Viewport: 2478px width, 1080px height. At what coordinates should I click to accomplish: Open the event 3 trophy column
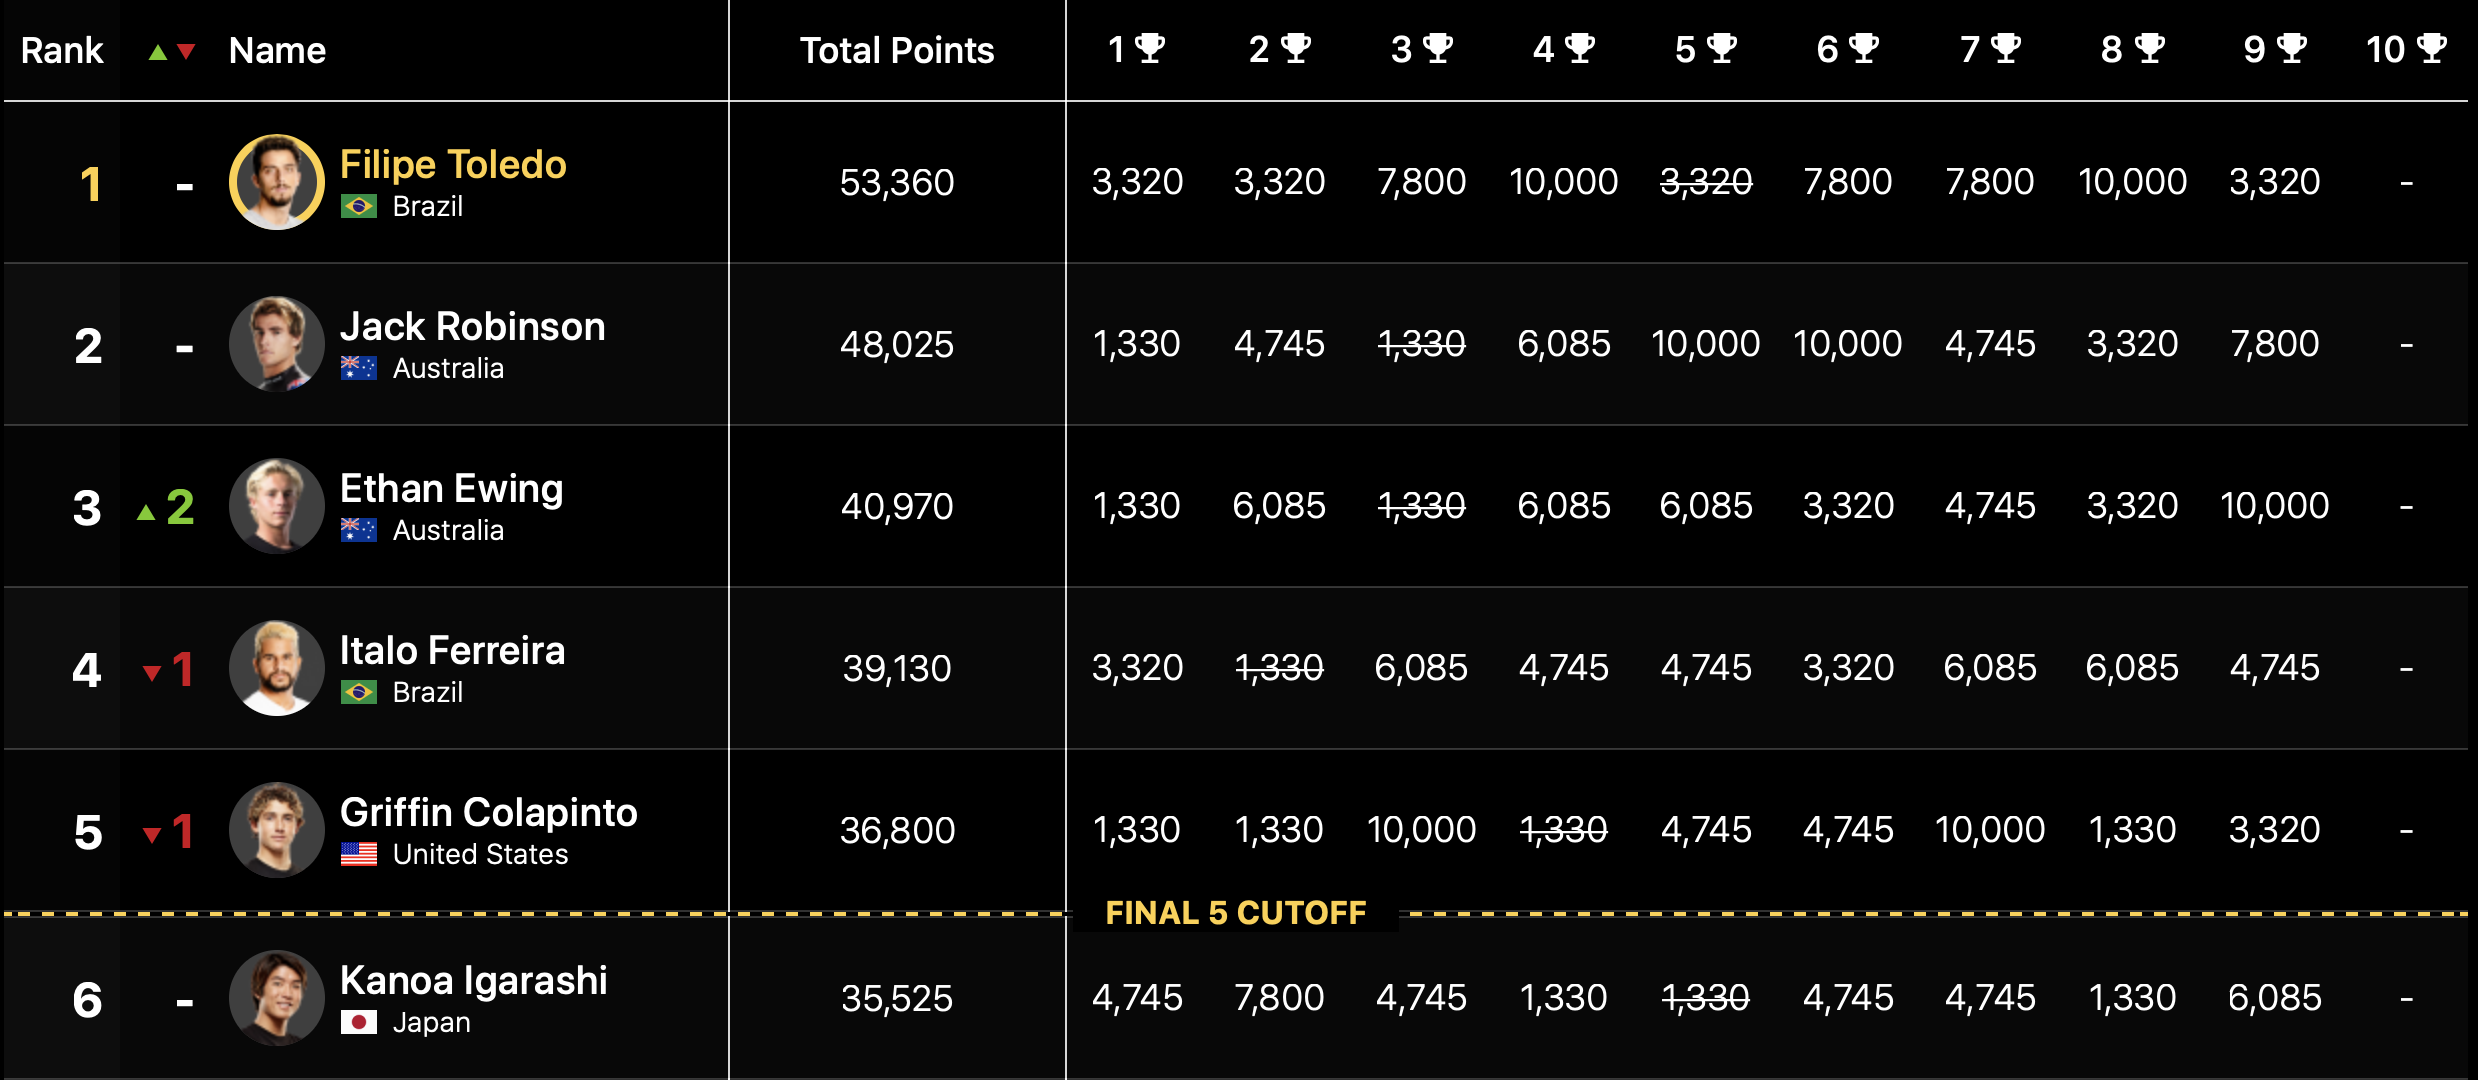1421,49
